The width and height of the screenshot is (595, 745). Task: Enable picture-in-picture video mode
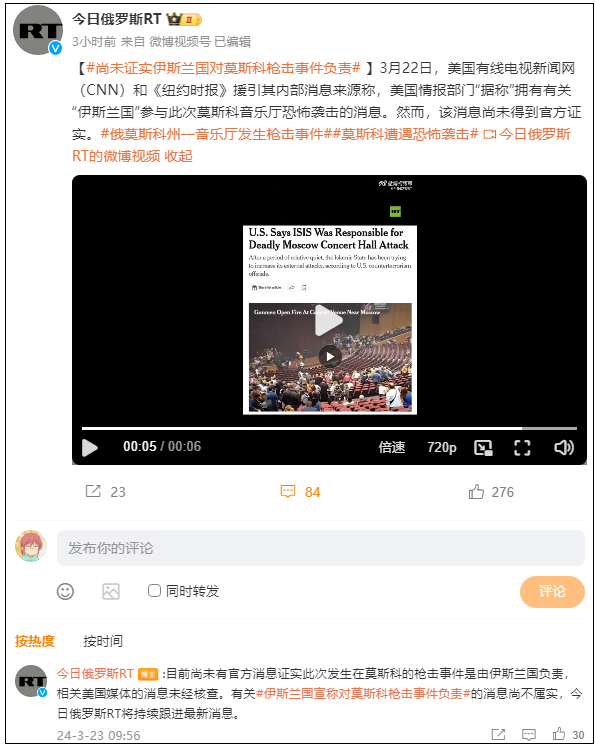coord(483,447)
